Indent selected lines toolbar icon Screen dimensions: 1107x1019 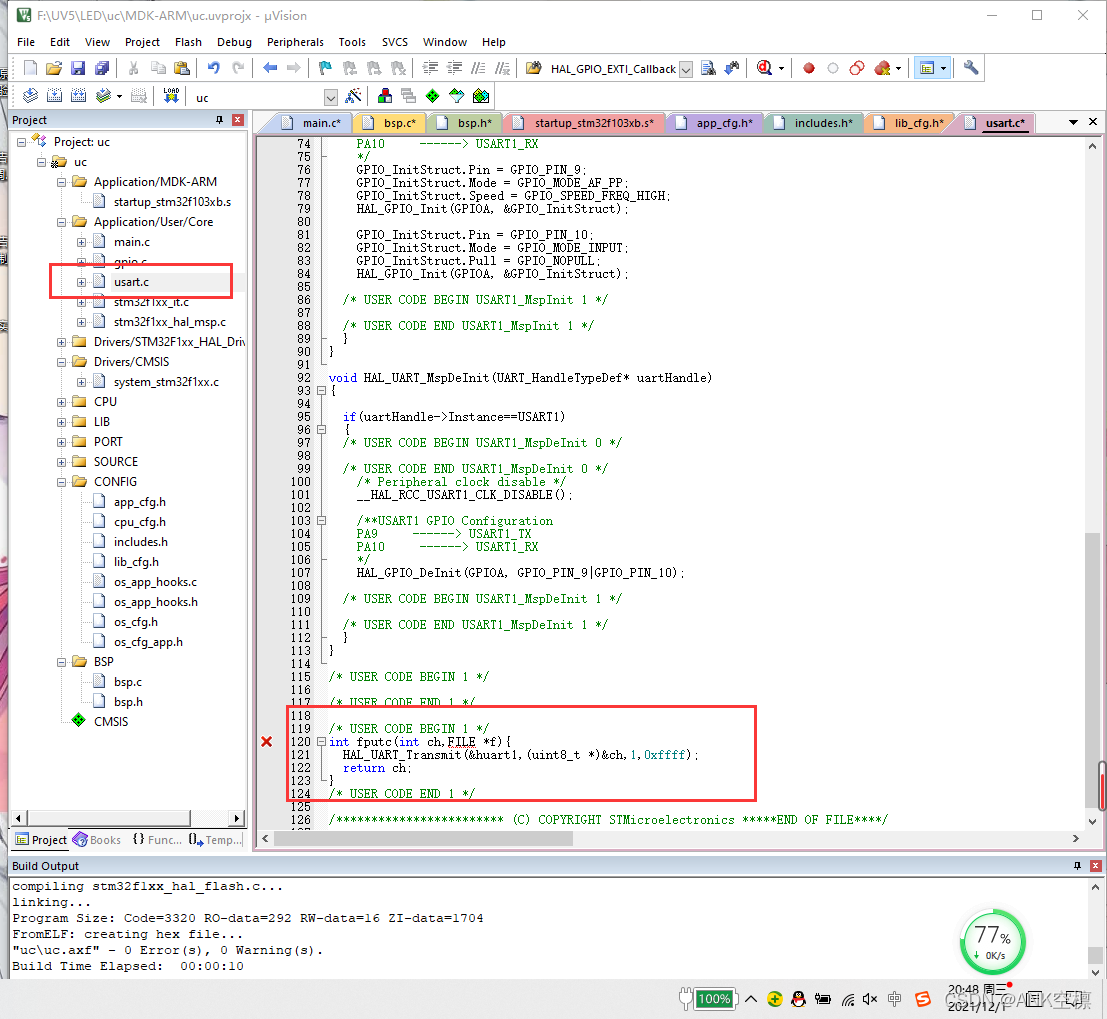tap(430, 68)
